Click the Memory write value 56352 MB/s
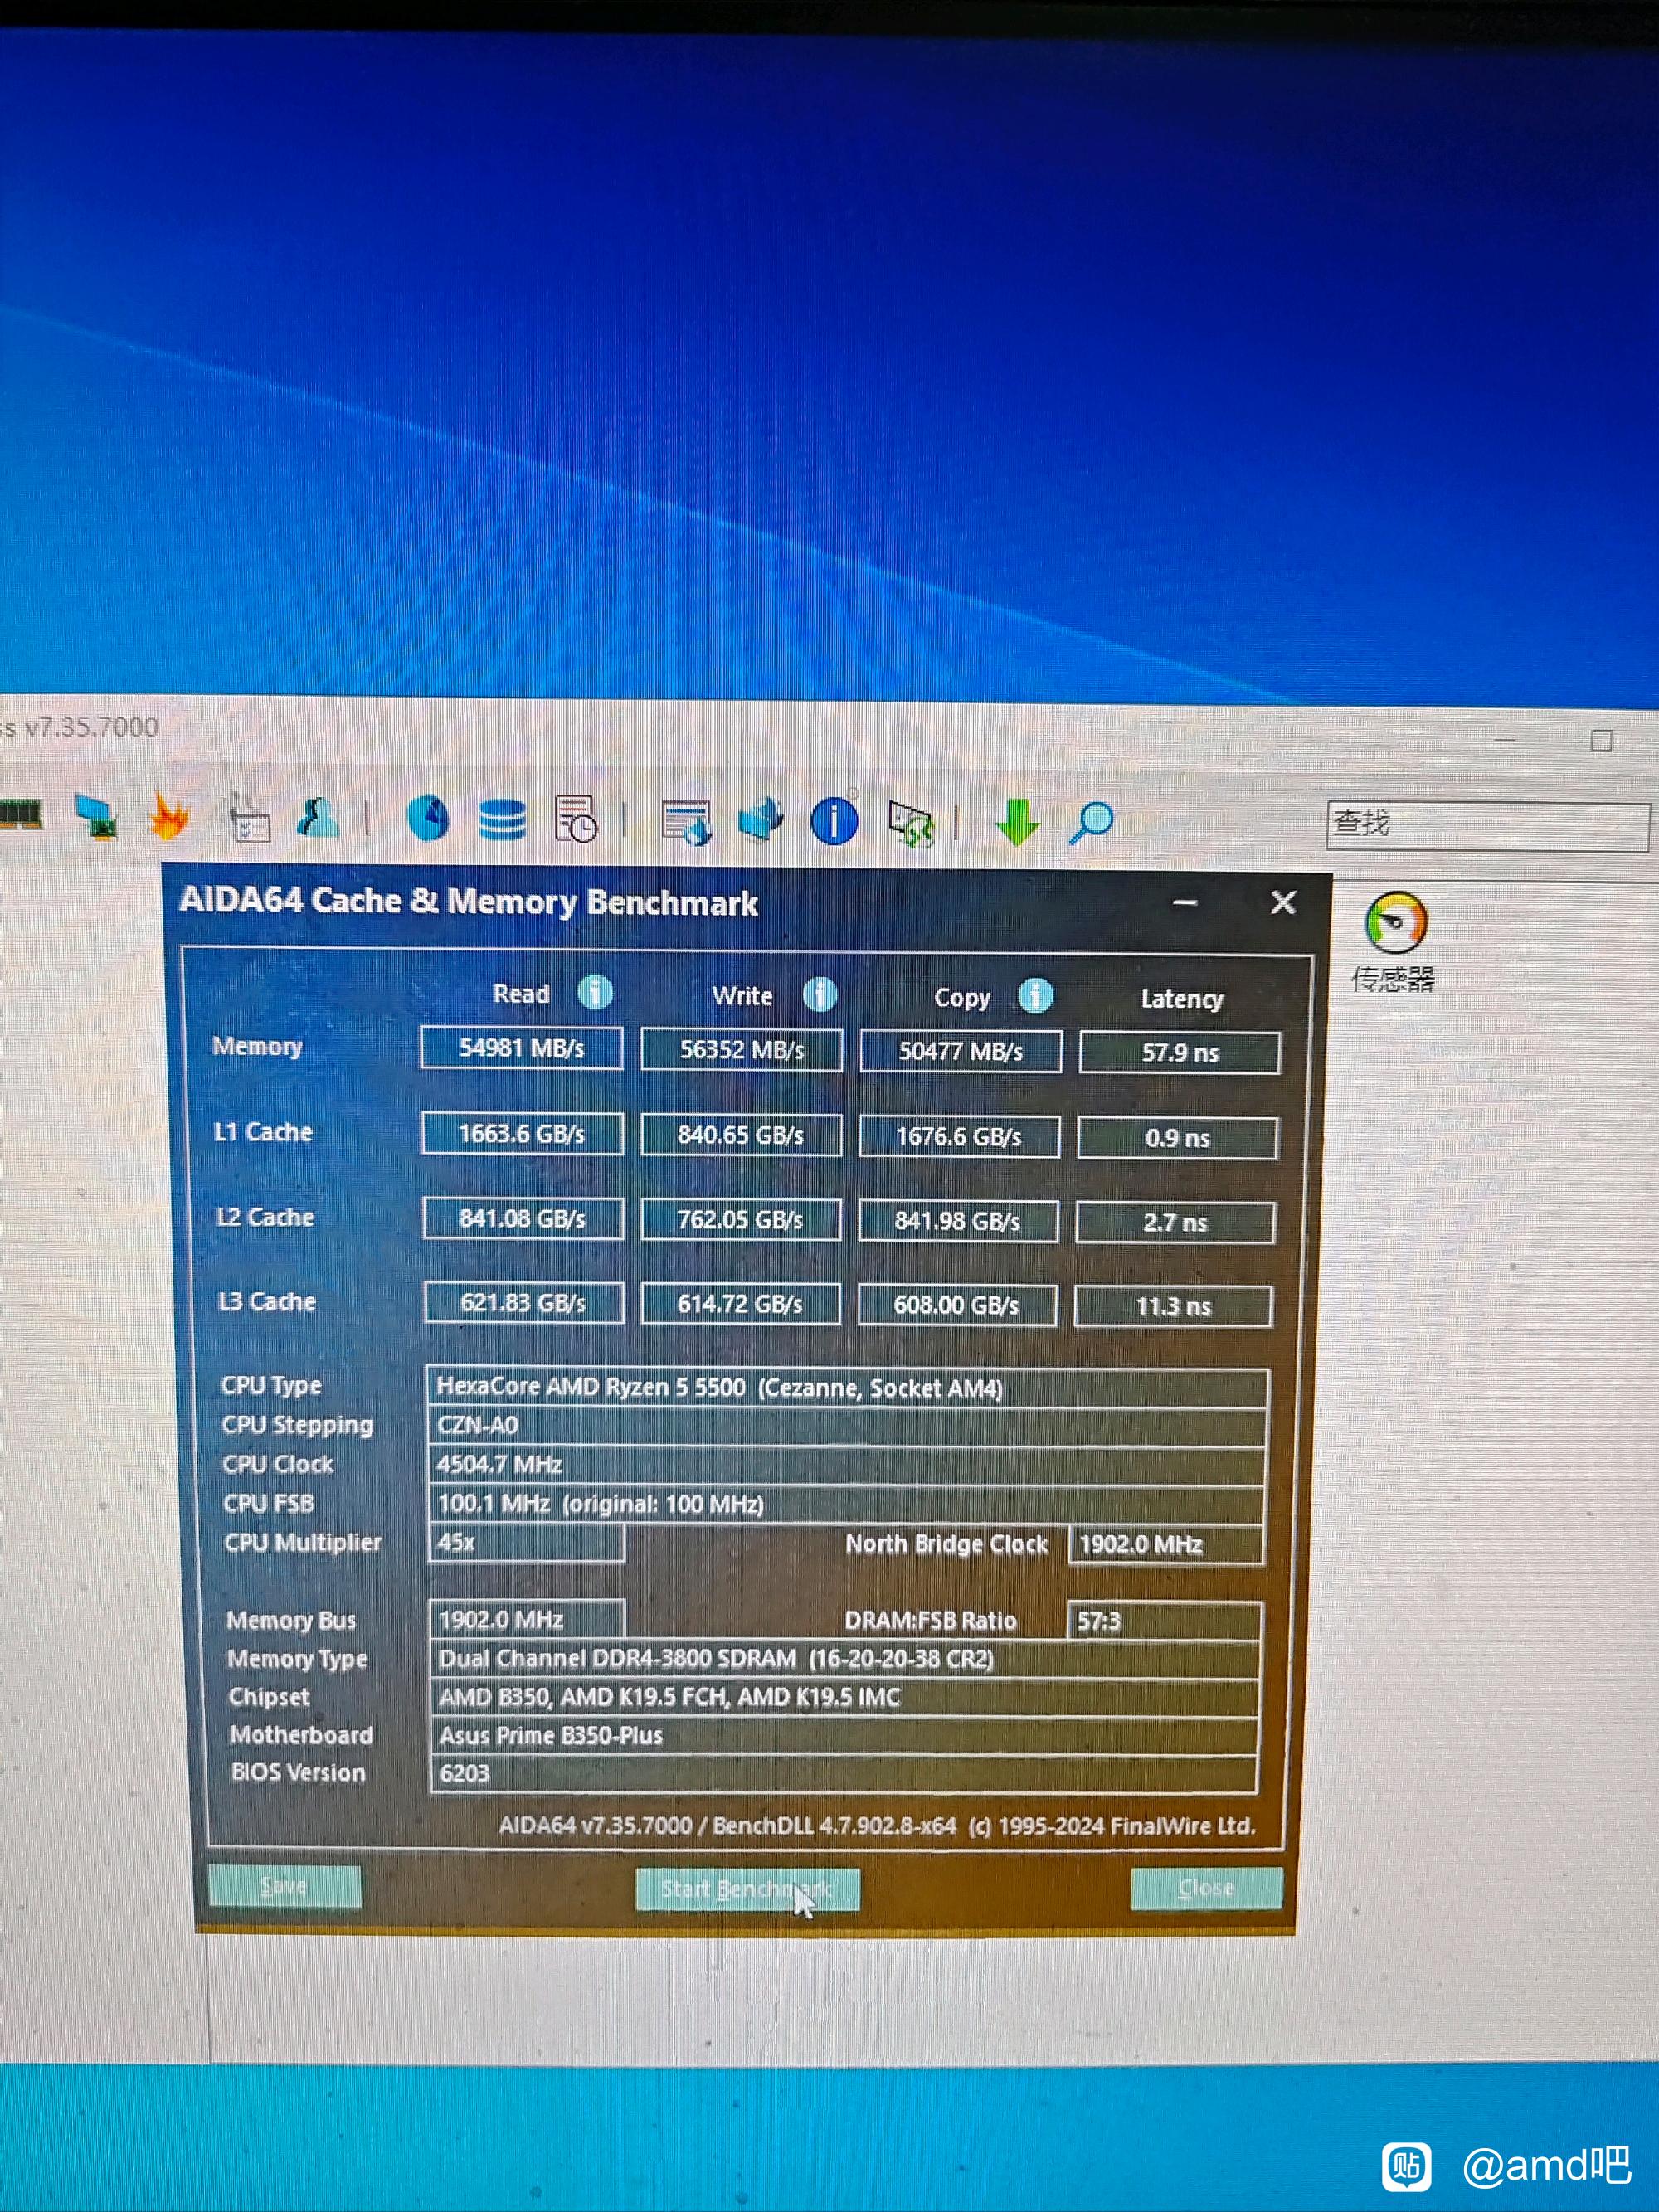Viewport: 1659px width, 2212px height. [x=741, y=1050]
